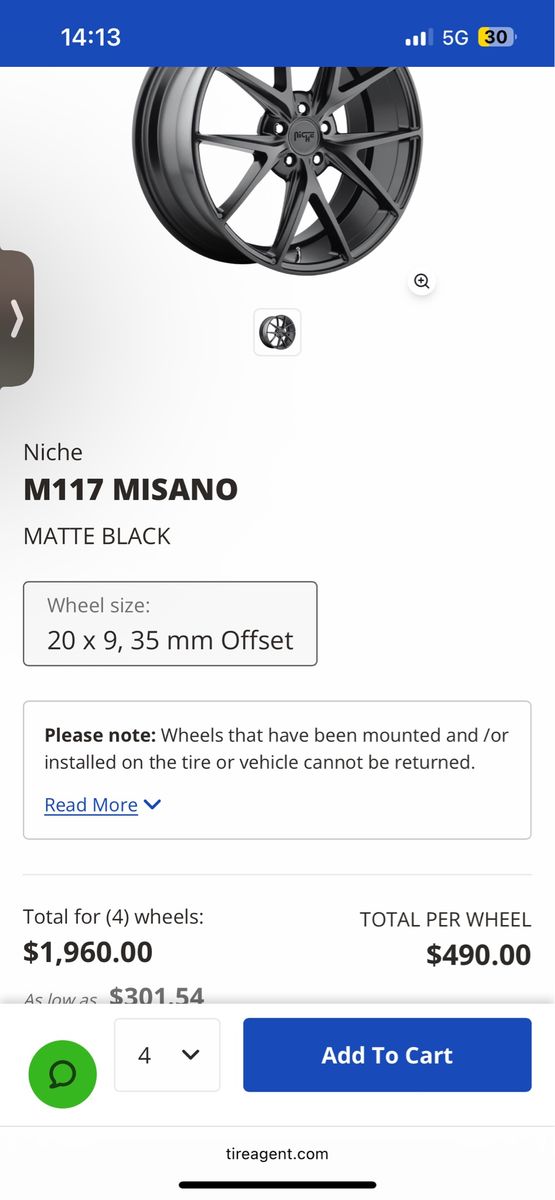Tap the As low as $301.54 financing text
Image resolution: width=555 pixels, height=1200 pixels.
click(x=114, y=996)
